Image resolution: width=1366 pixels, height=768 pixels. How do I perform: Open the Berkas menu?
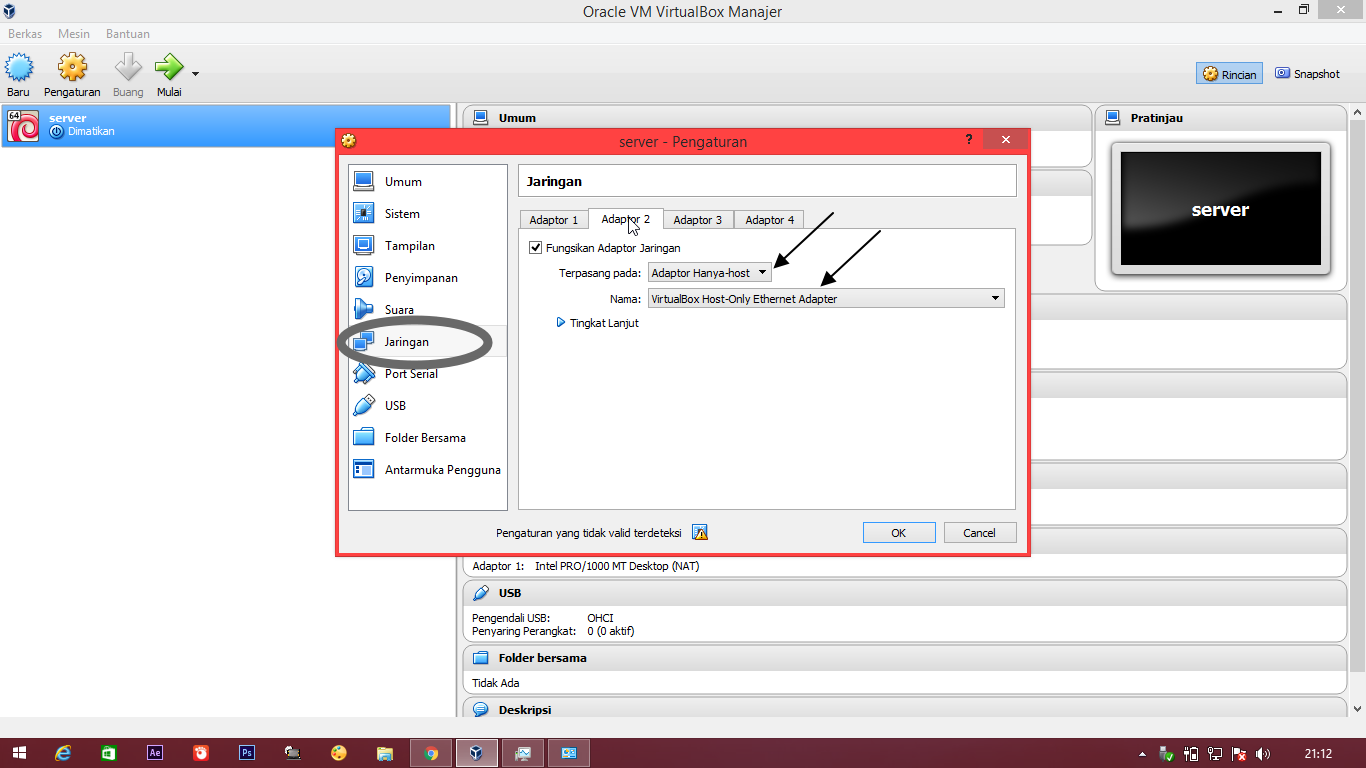pos(25,34)
